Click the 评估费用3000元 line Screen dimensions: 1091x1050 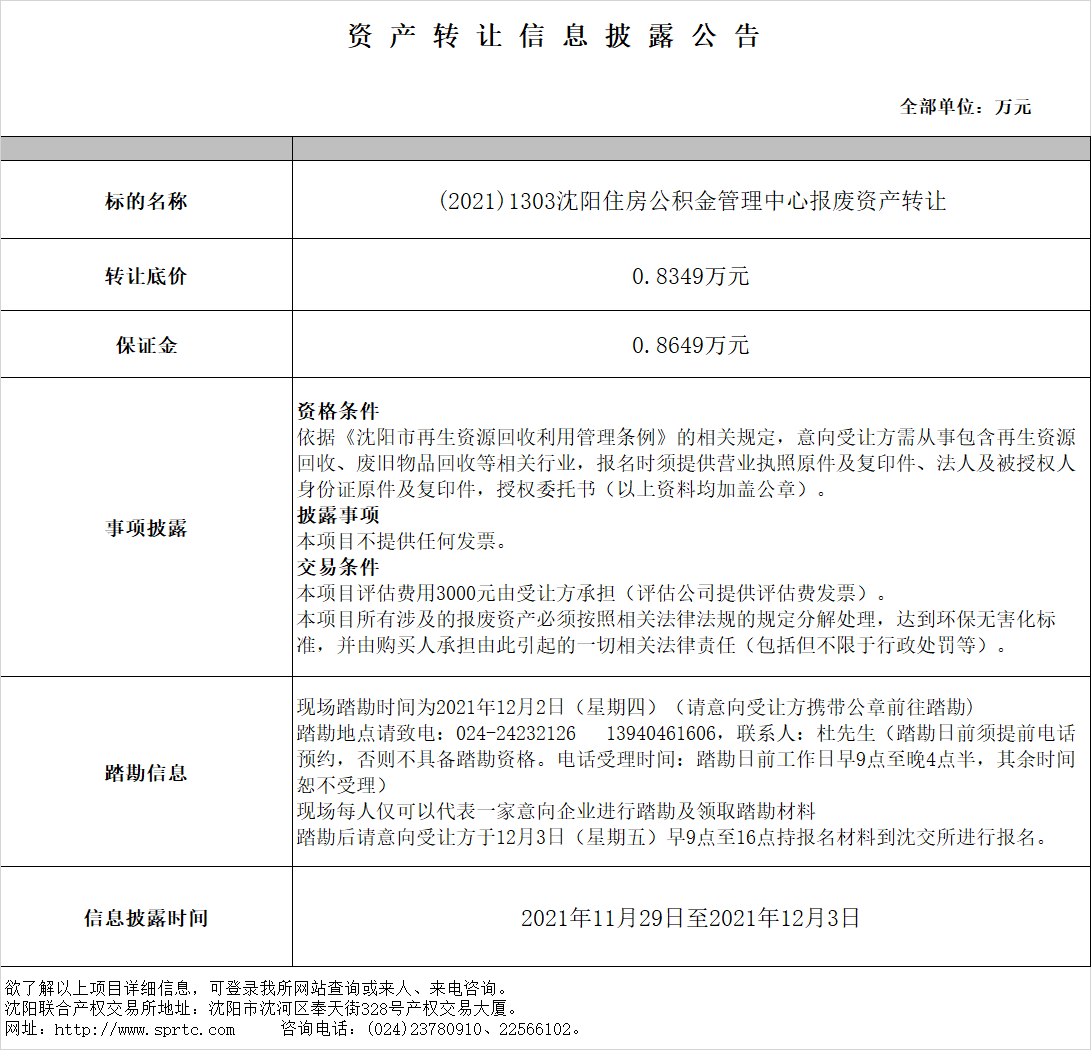coord(591,593)
